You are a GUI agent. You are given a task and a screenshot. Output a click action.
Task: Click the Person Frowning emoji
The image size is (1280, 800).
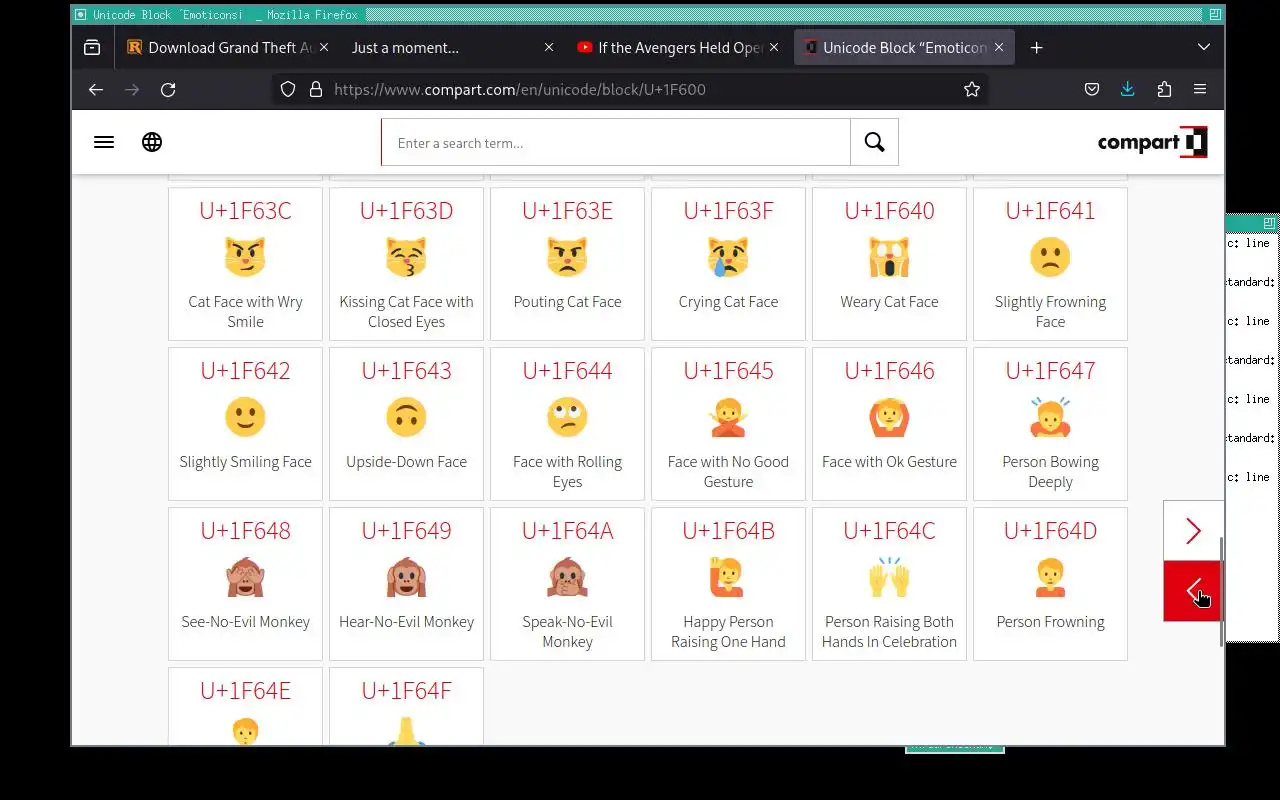tap(1050, 577)
